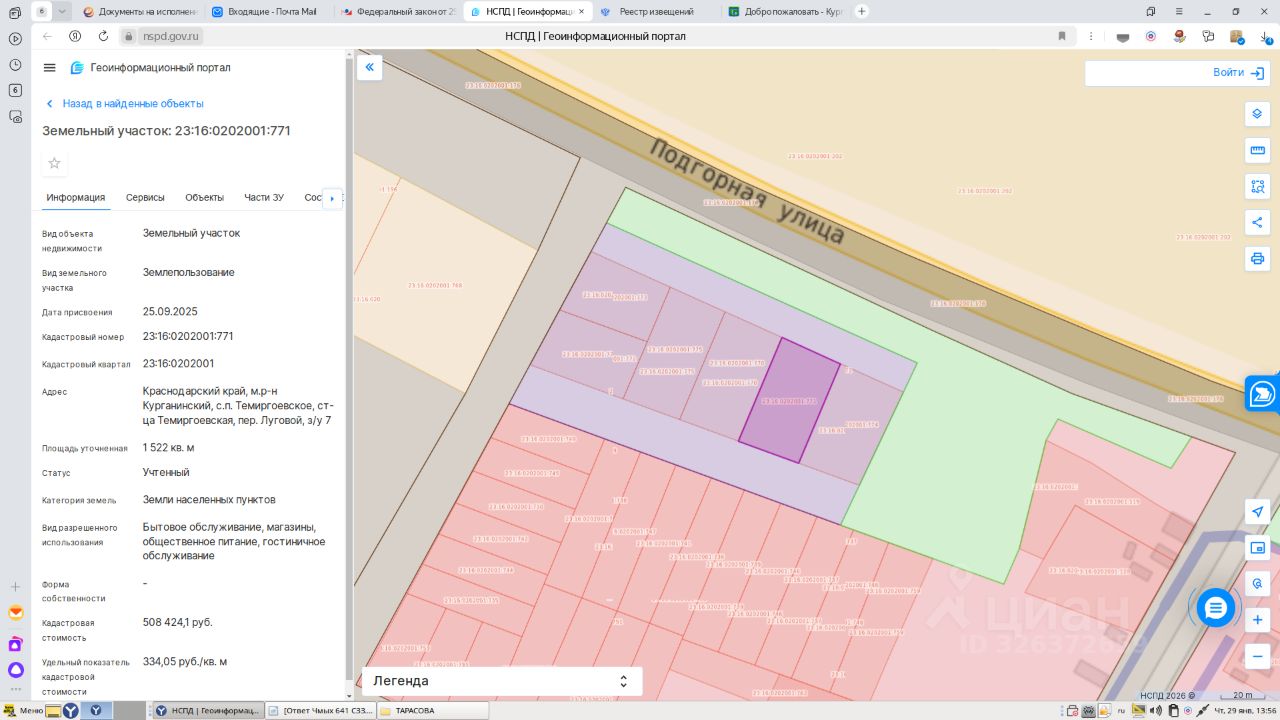This screenshot has width=1280, height=720.
Task: Locate my position on the map
Action: [x=1258, y=511]
